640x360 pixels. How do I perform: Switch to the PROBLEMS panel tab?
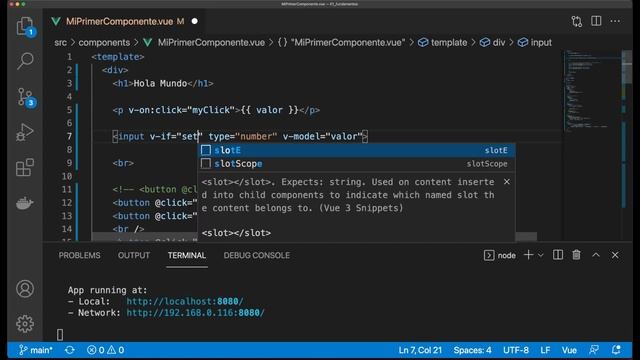[79, 255]
